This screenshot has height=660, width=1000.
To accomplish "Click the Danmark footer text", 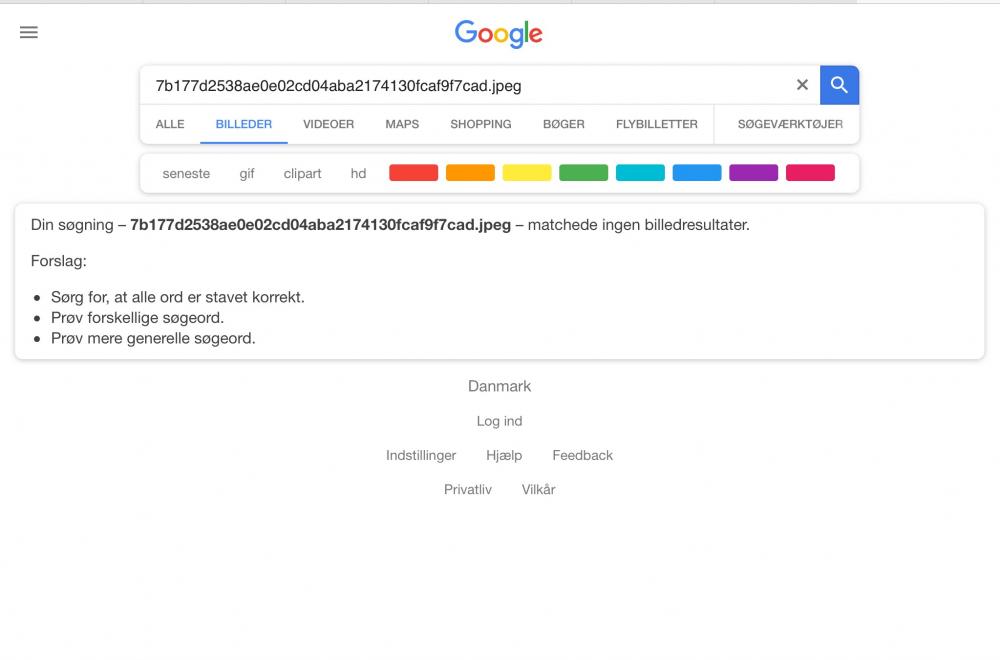I will 499,386.
